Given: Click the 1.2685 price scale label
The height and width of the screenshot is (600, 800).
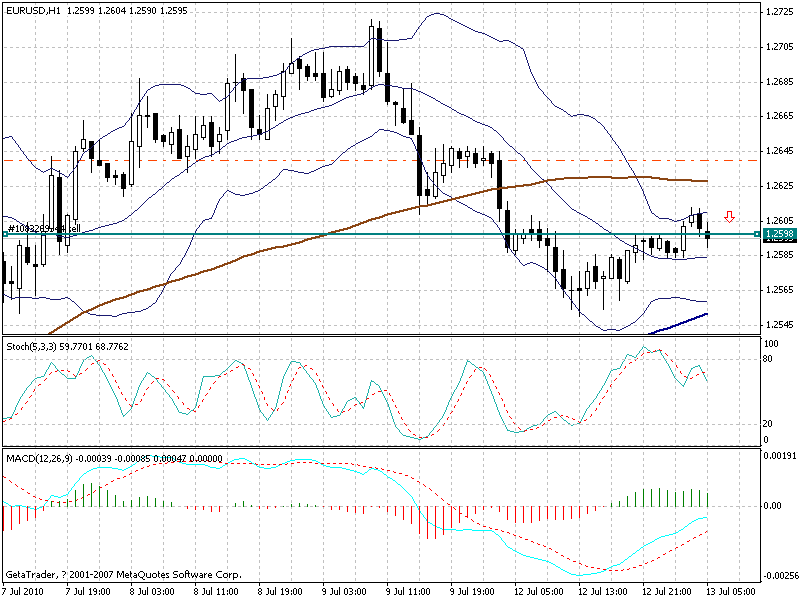Looking at the screenshot, I should coord(780,82).
